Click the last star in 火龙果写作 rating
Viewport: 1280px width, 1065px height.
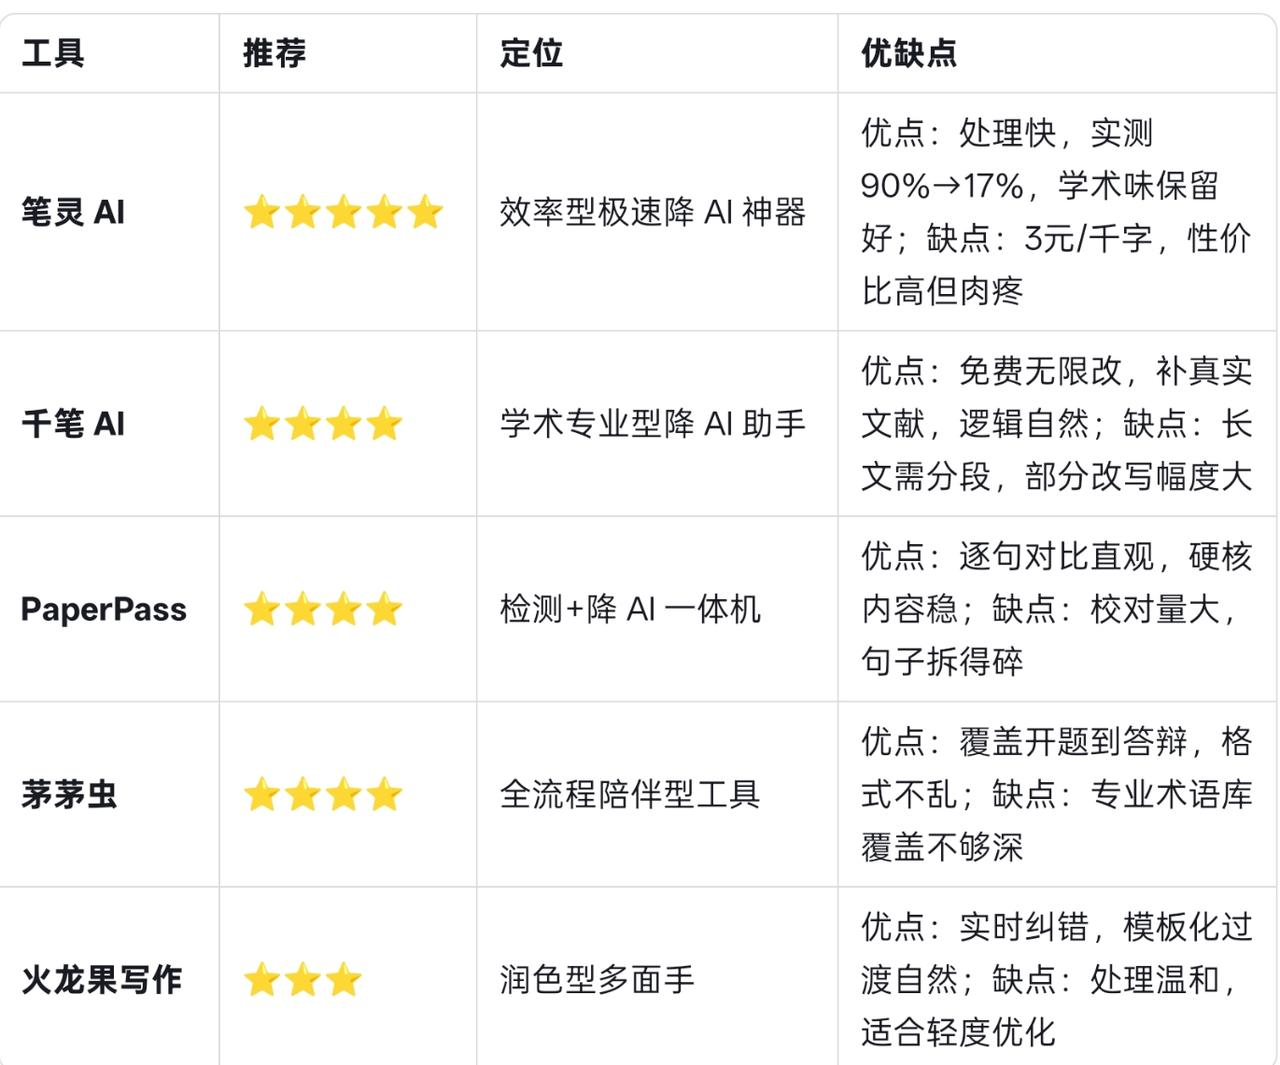coord(343,980)
